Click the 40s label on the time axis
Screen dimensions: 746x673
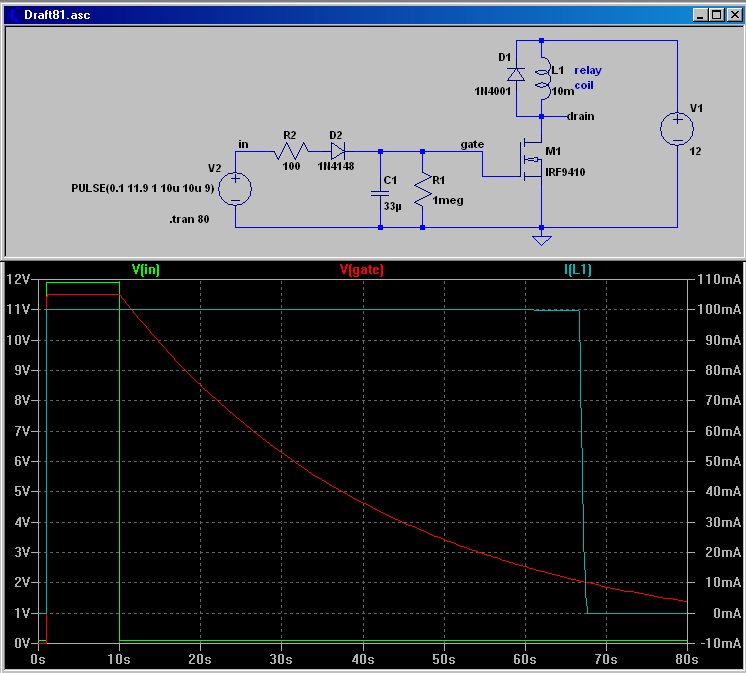point(363,660)
